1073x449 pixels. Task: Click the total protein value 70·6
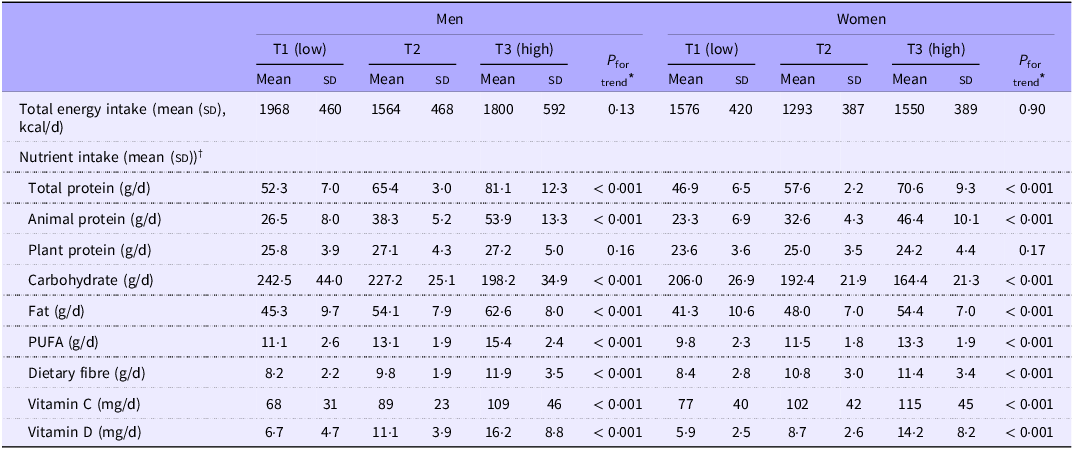[x=909, y=188]
